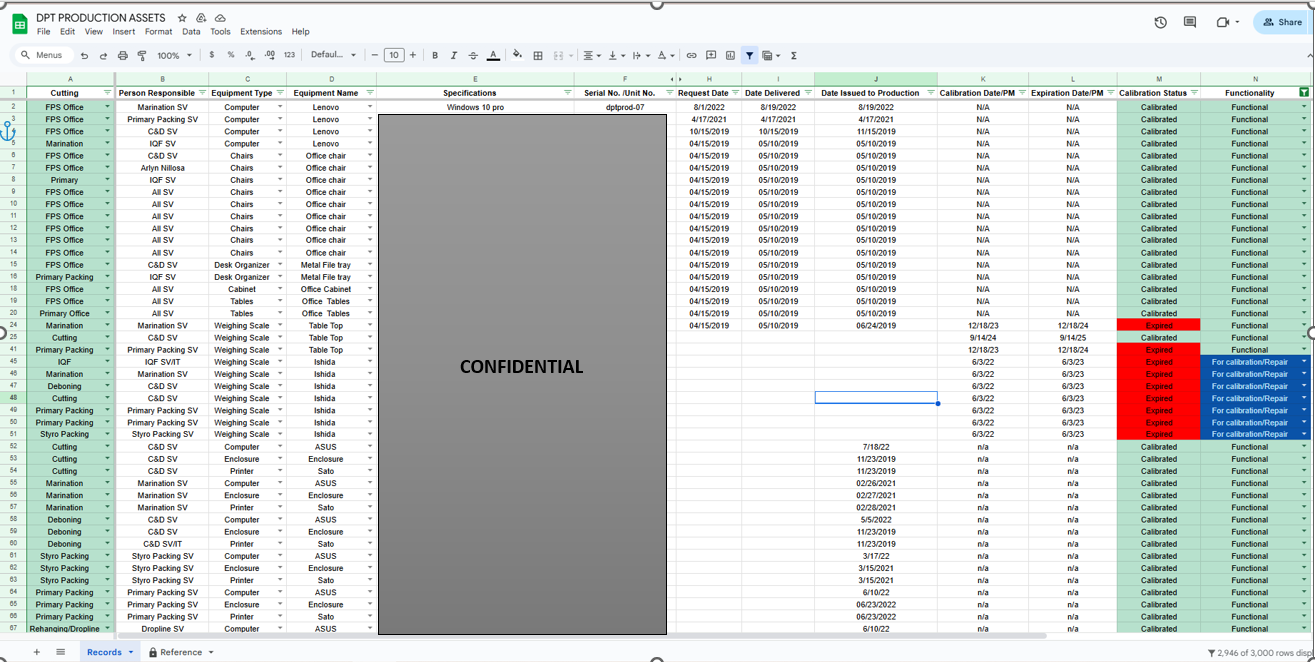1315x662 pixels.
Task: Apply percent format
Action: pyautogui.click(x=231, y=56)
